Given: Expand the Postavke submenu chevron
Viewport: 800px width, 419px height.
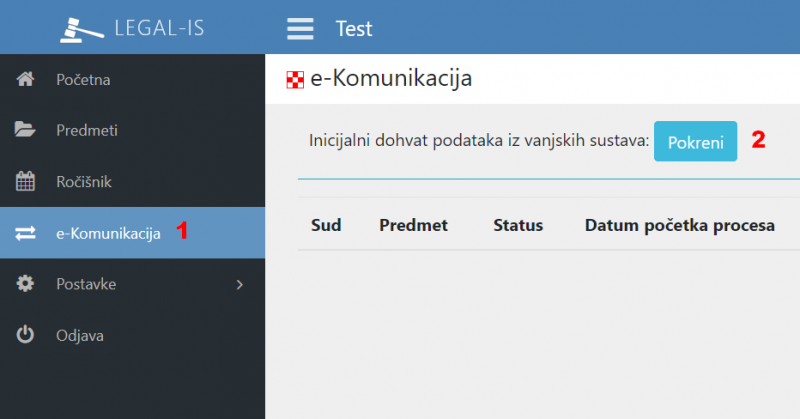Looking at the screenshot, I should point(239,285).
